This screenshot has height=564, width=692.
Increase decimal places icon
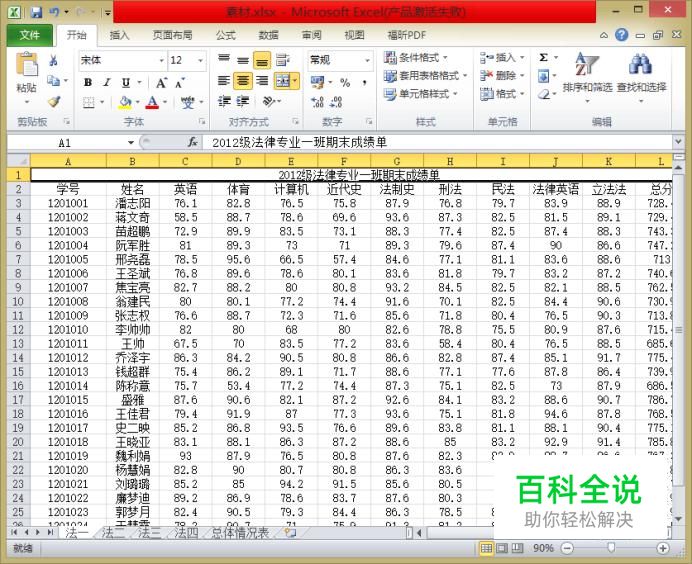click(x=317, y=102)
